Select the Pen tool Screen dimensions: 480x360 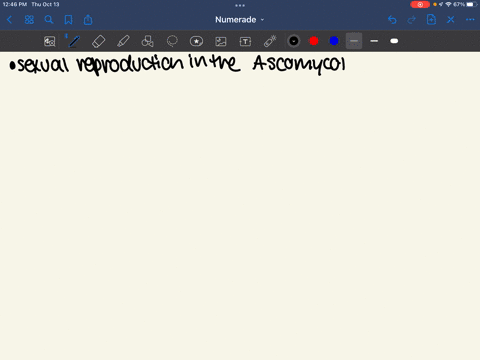(74, 41)
